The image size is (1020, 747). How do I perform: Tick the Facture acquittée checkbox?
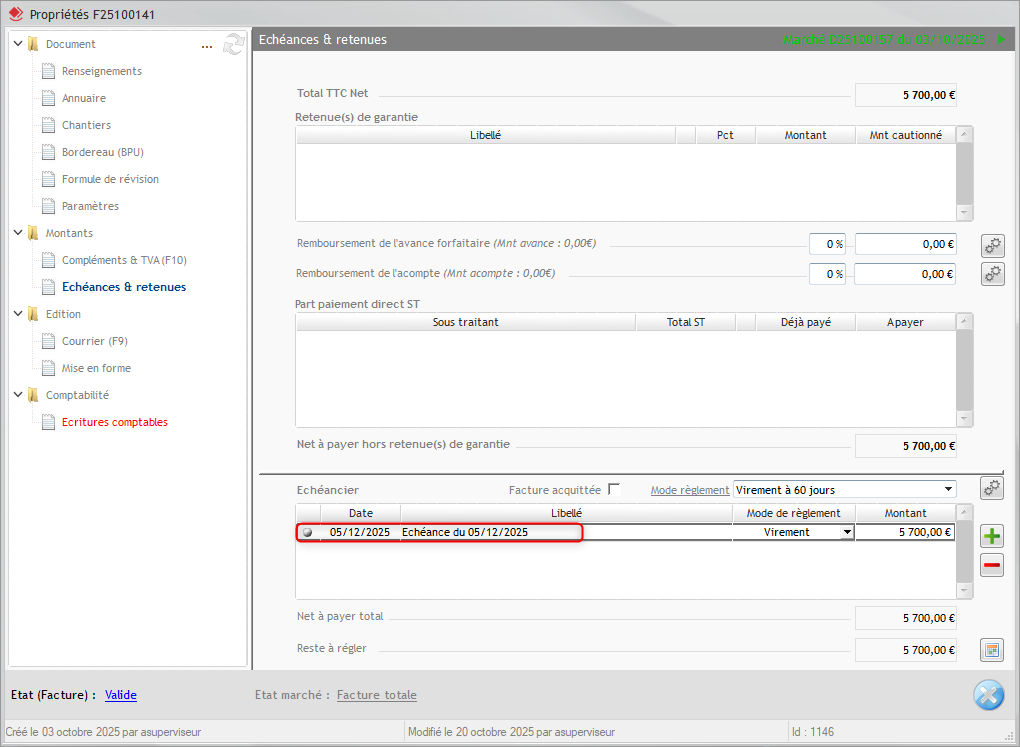coord(614,490)
